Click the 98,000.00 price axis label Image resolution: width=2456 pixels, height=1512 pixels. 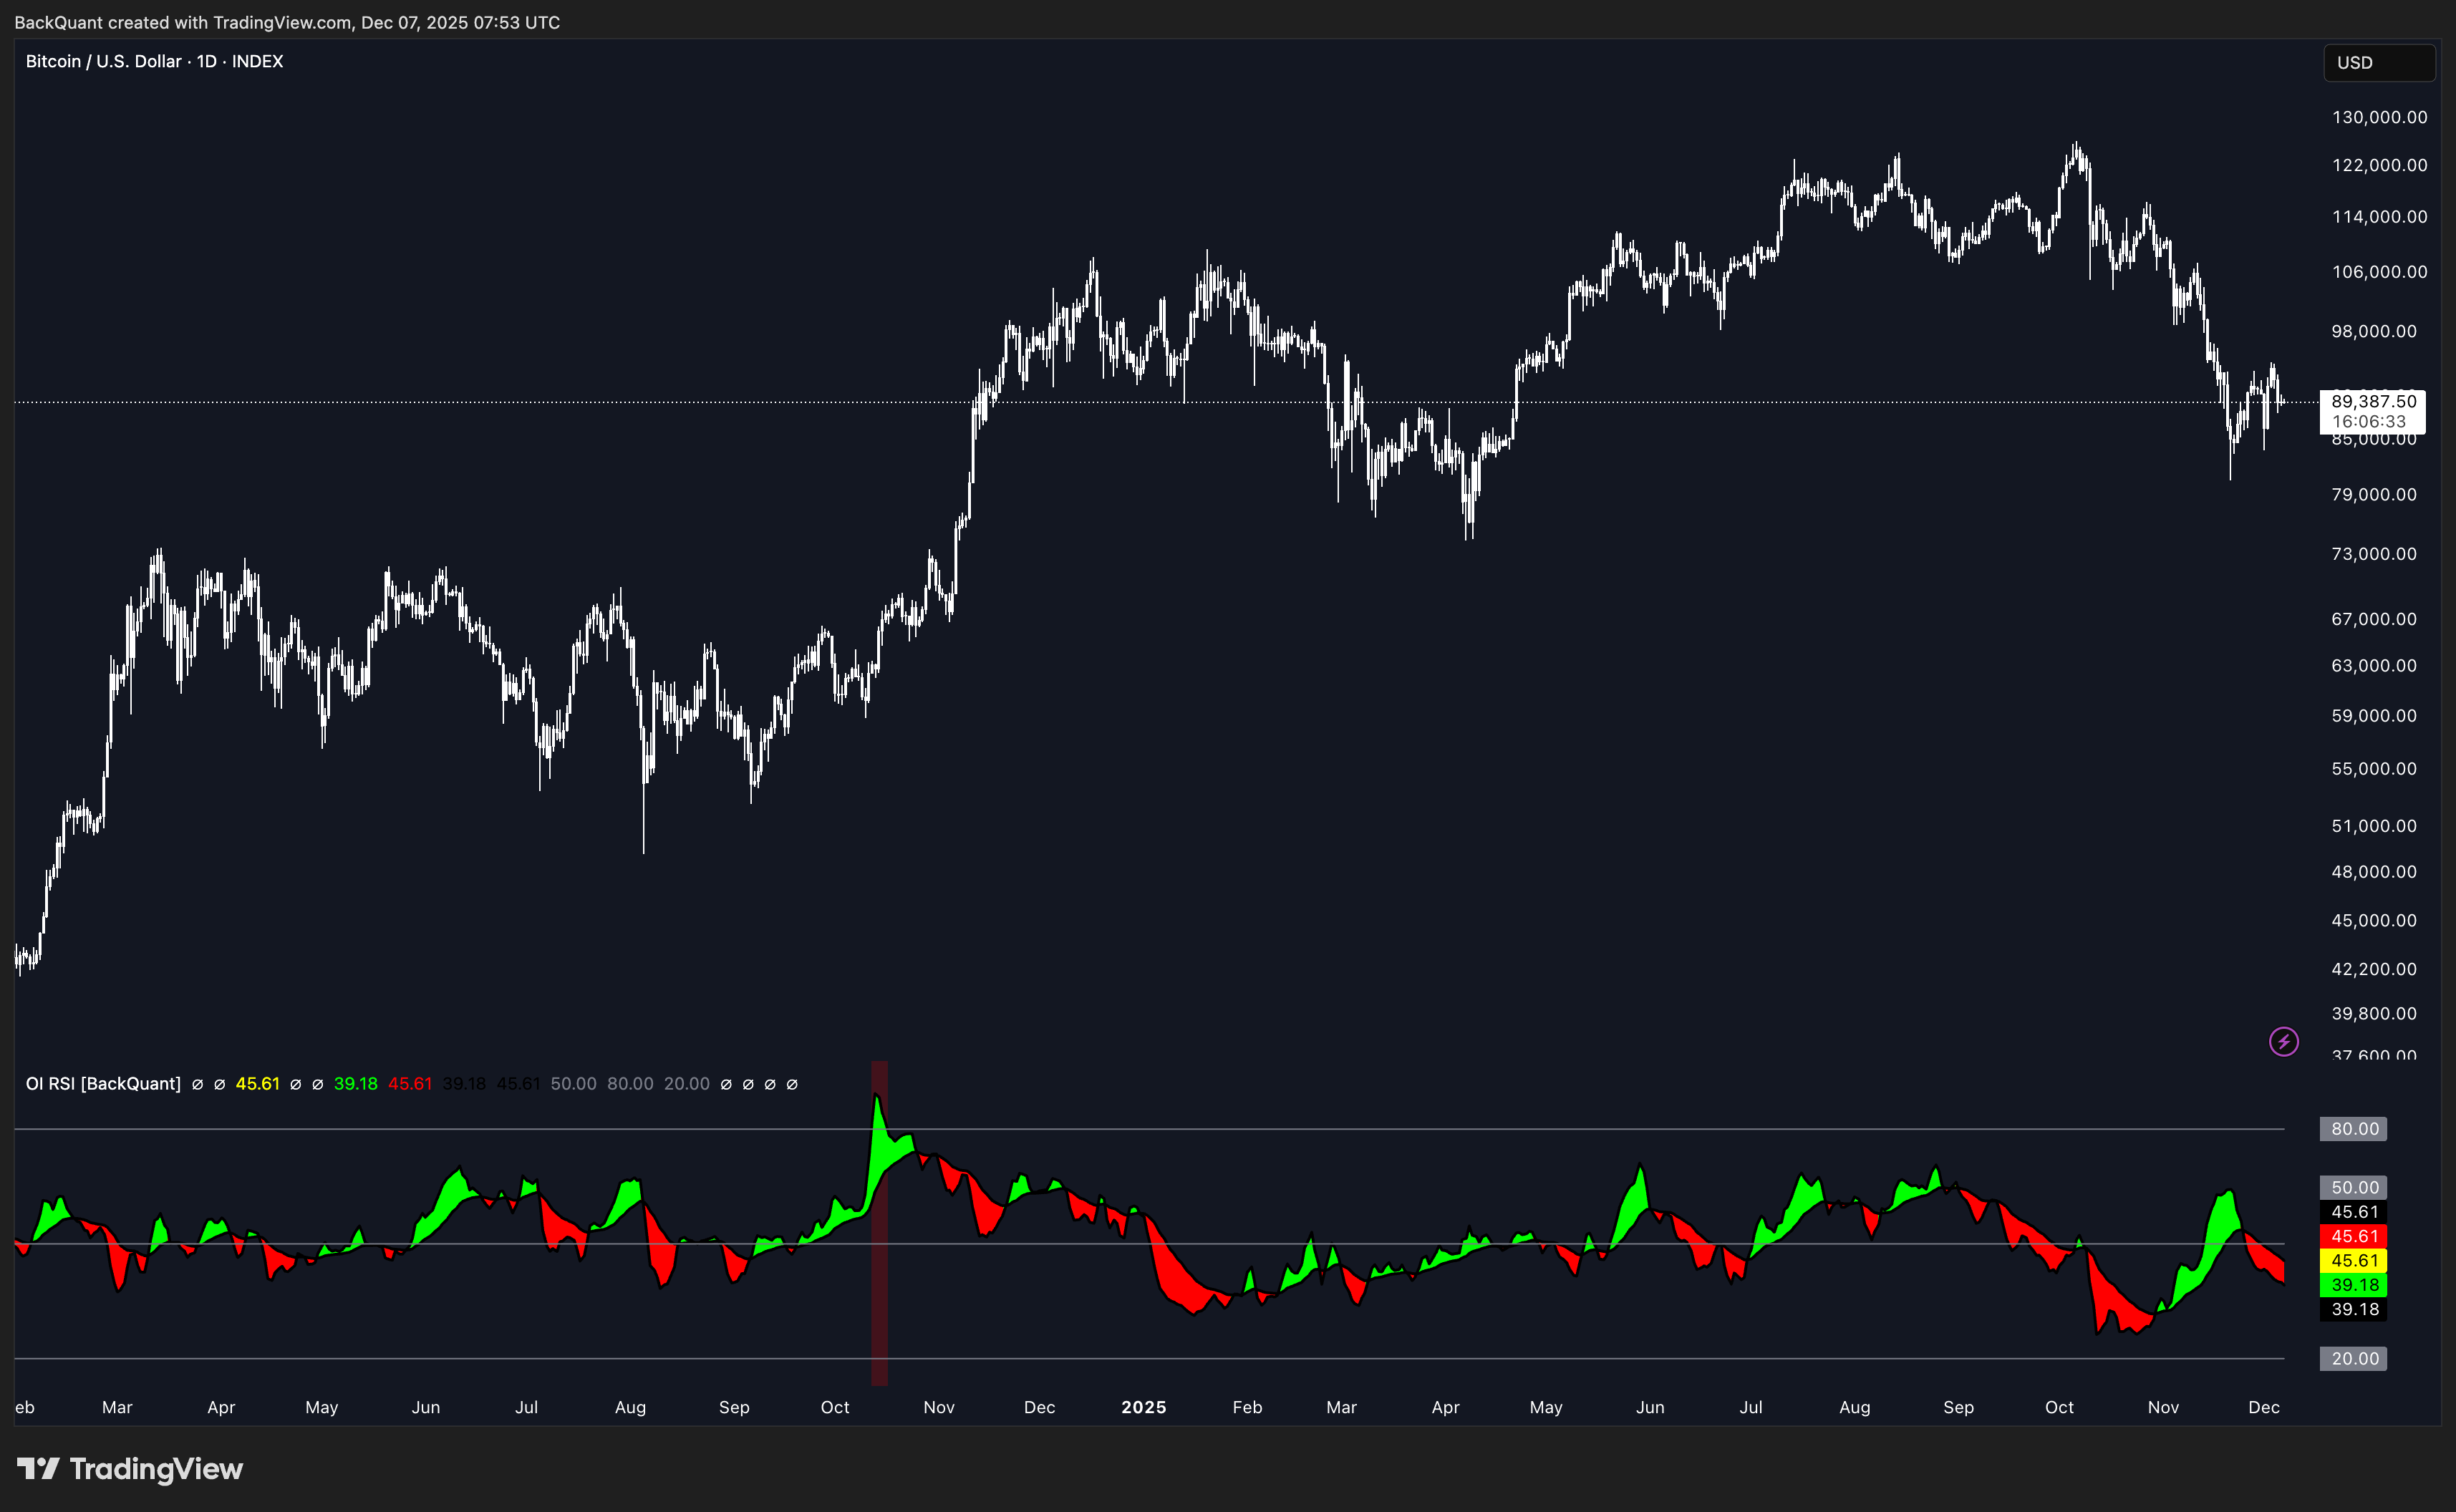pyautogui.click(x=2374, y=331)
